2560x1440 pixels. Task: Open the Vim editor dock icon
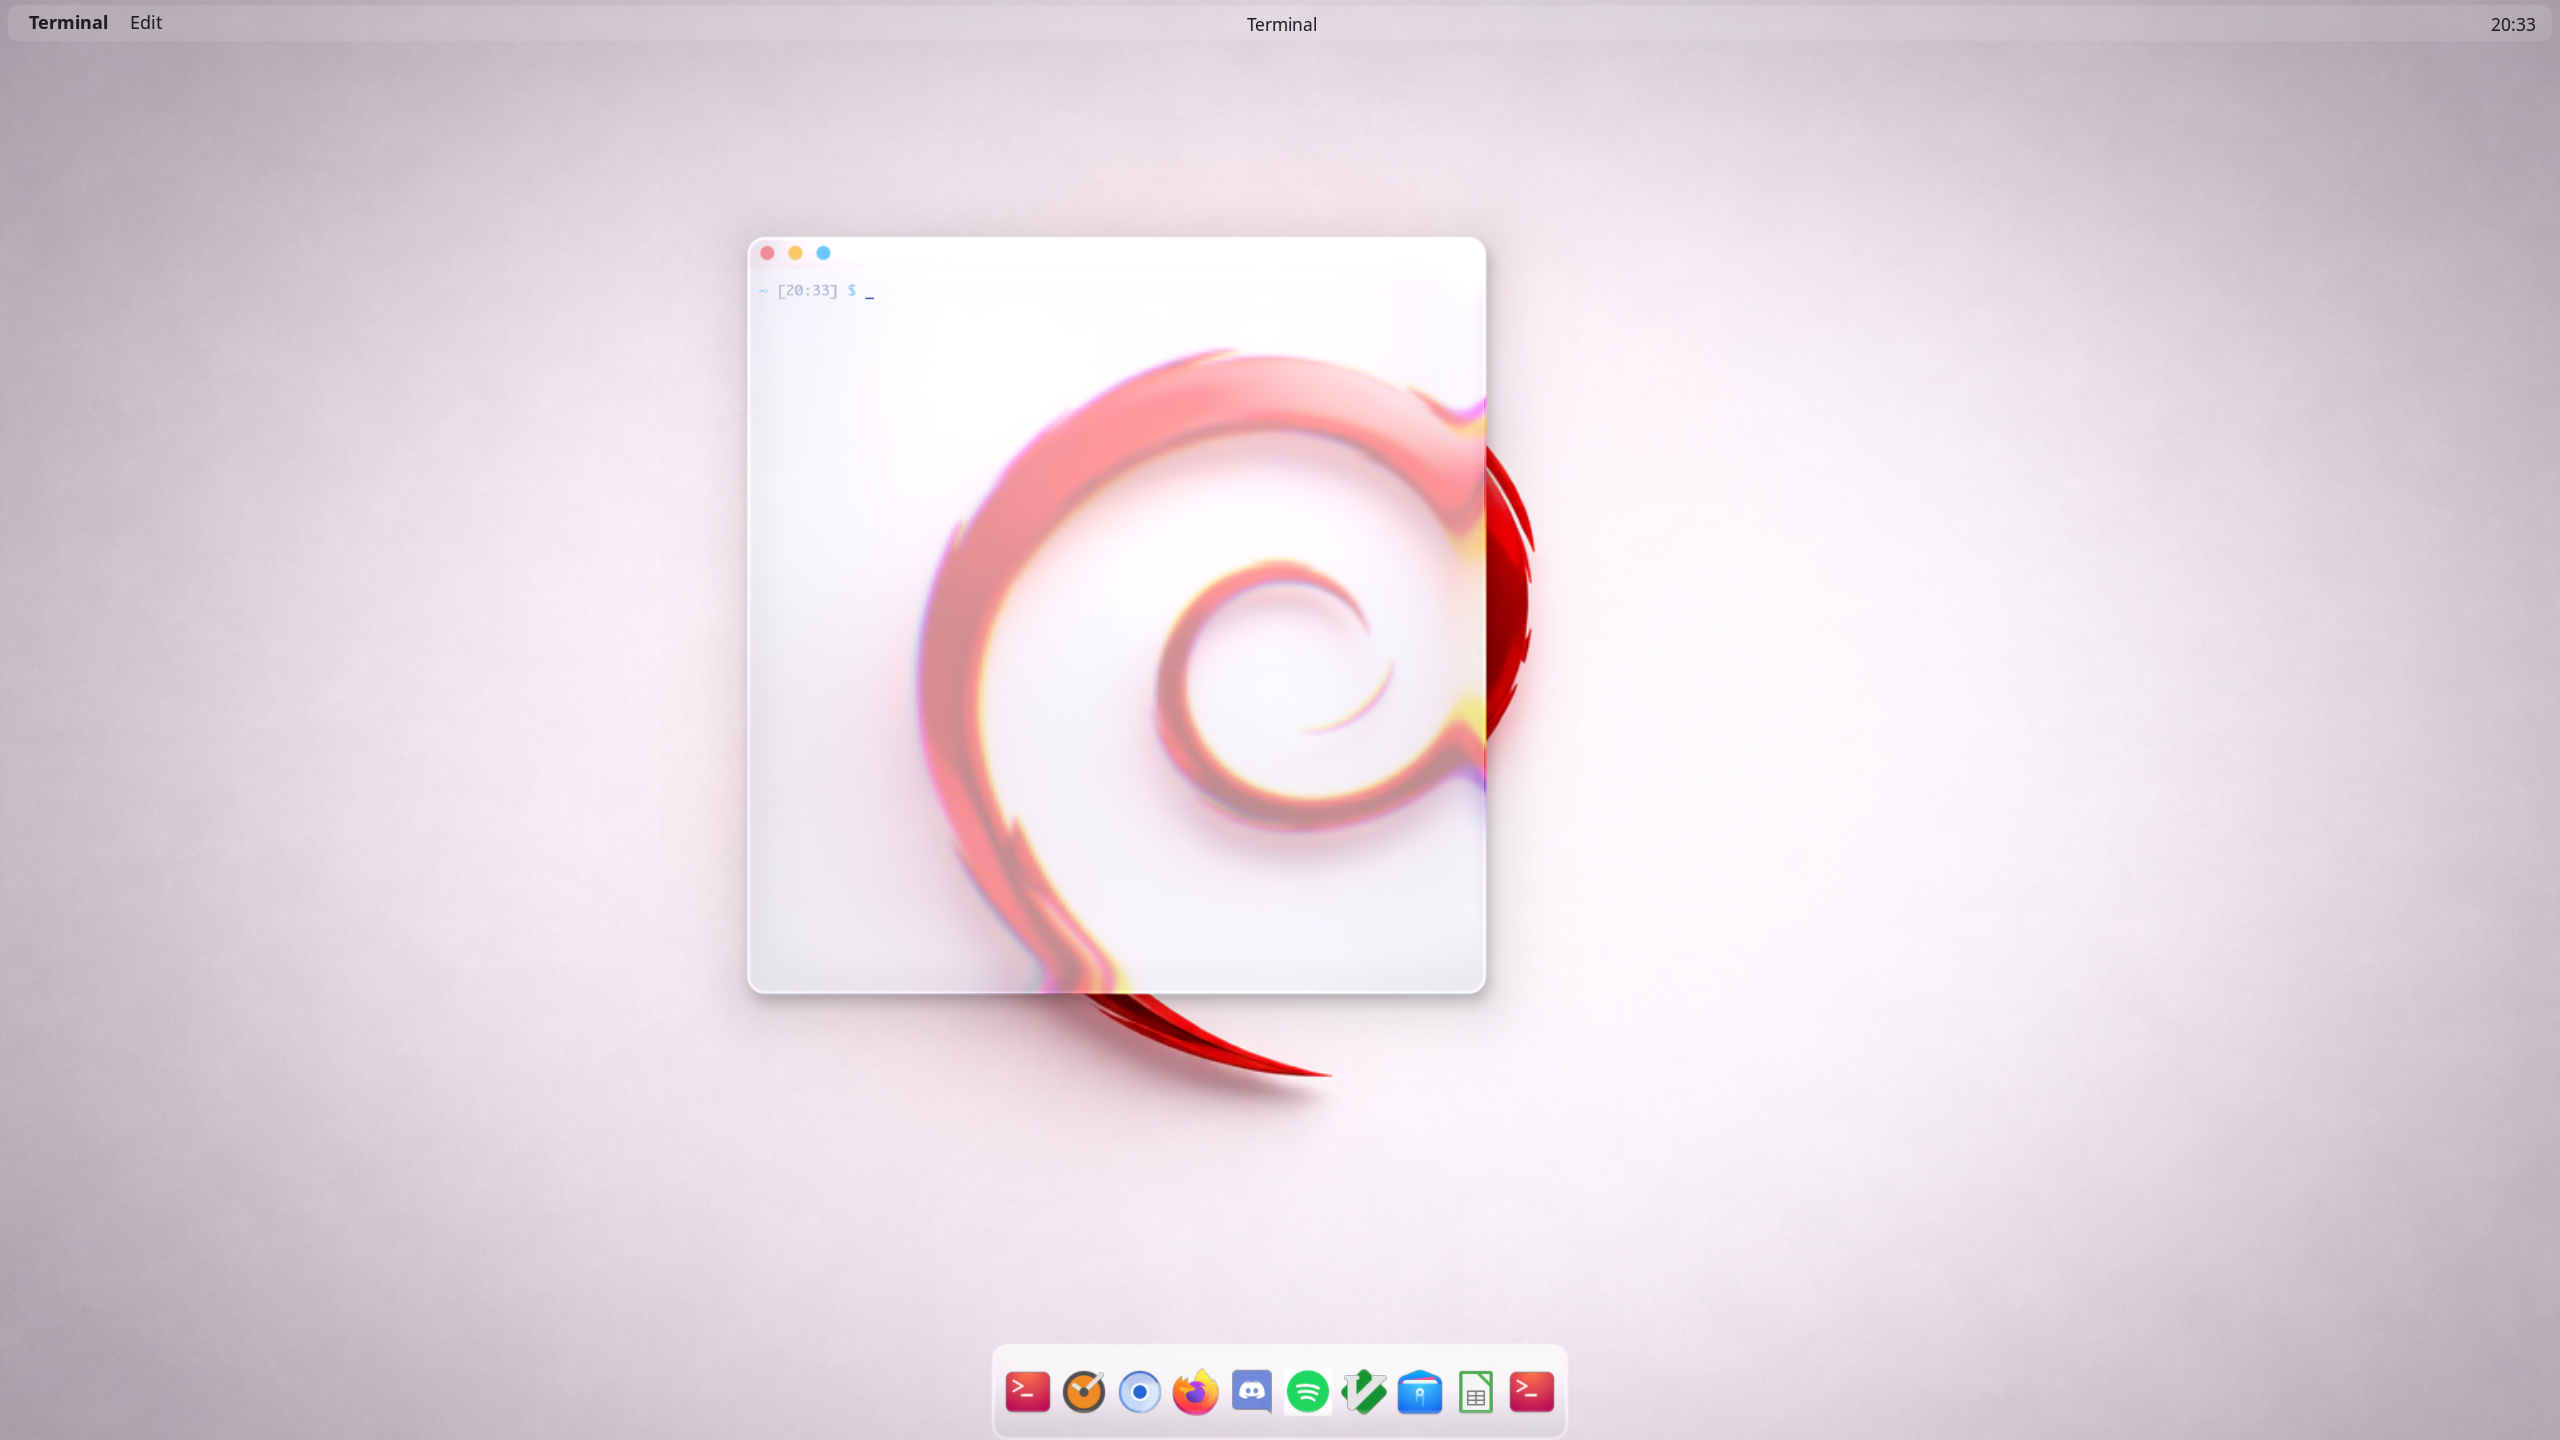click(1363, 1392)
